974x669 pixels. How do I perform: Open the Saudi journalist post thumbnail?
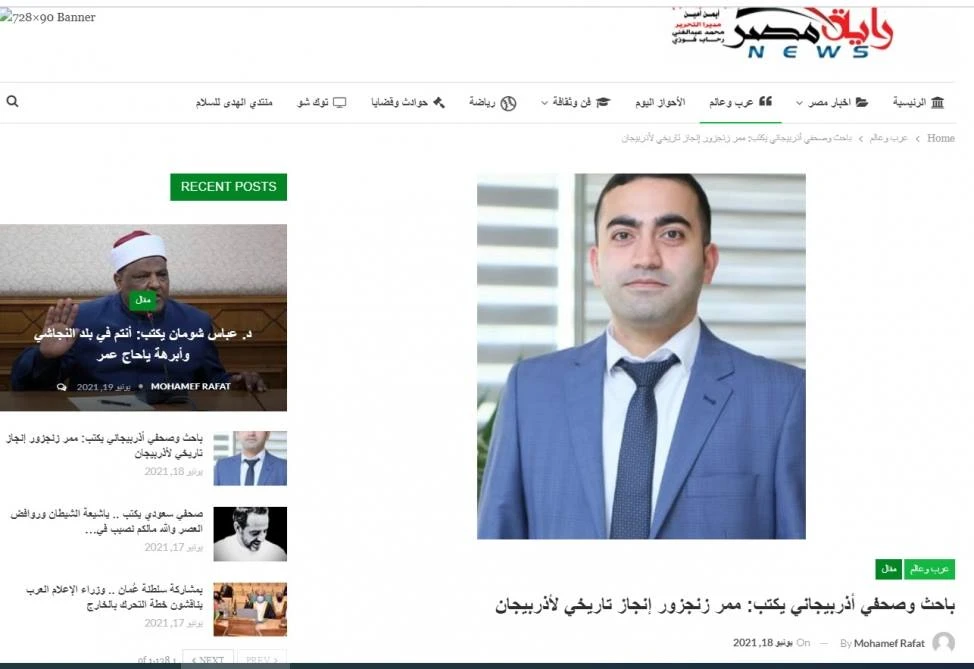250,534
